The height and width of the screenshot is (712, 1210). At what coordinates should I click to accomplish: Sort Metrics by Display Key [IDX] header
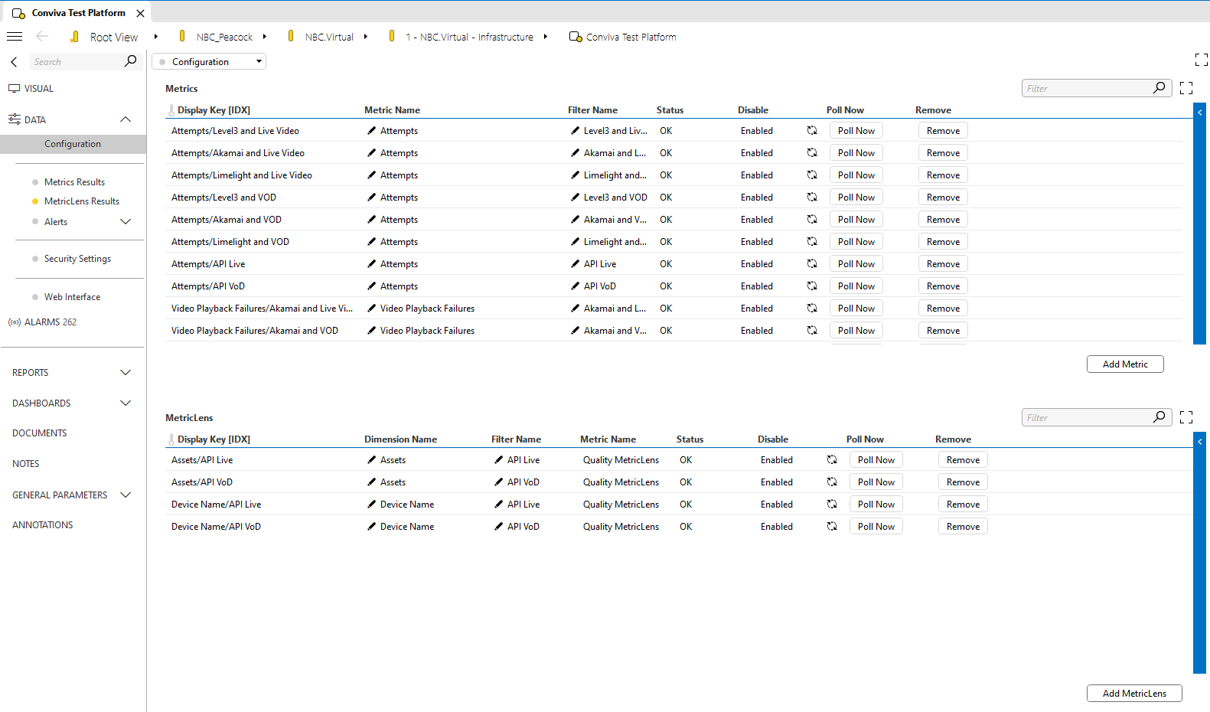(213, 110)
